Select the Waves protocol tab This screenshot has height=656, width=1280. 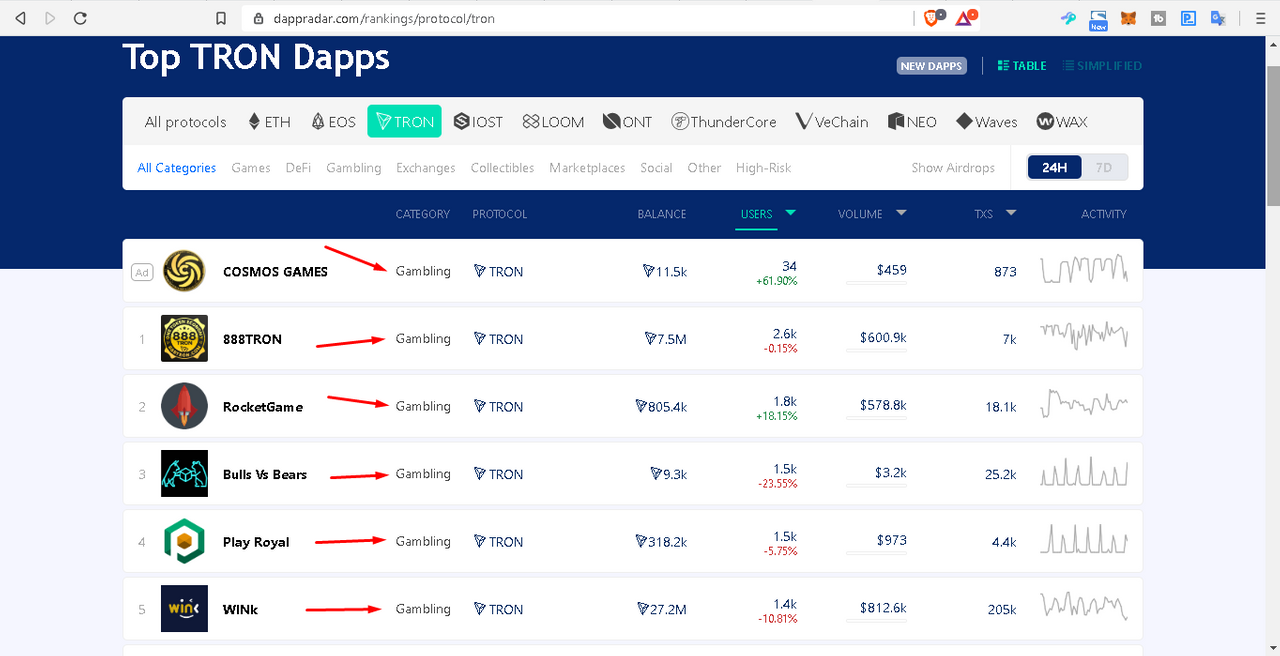tap(986, 122)
